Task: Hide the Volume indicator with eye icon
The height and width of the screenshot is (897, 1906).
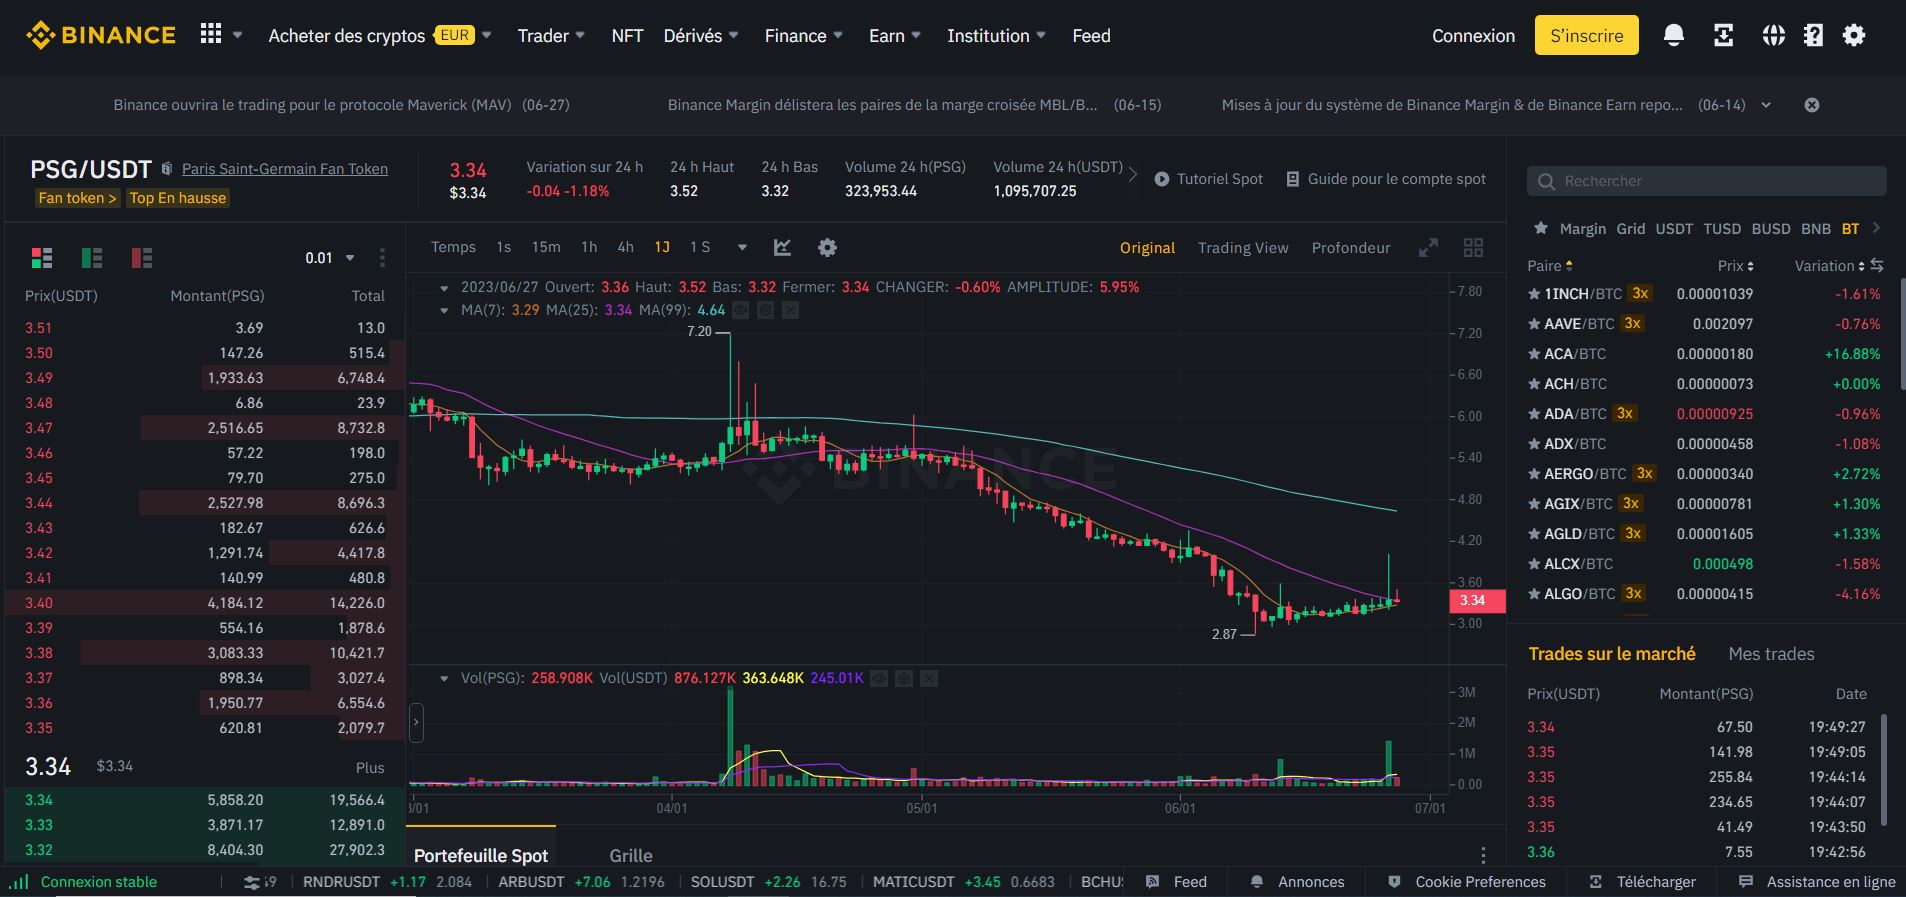Action: [879, 678]
